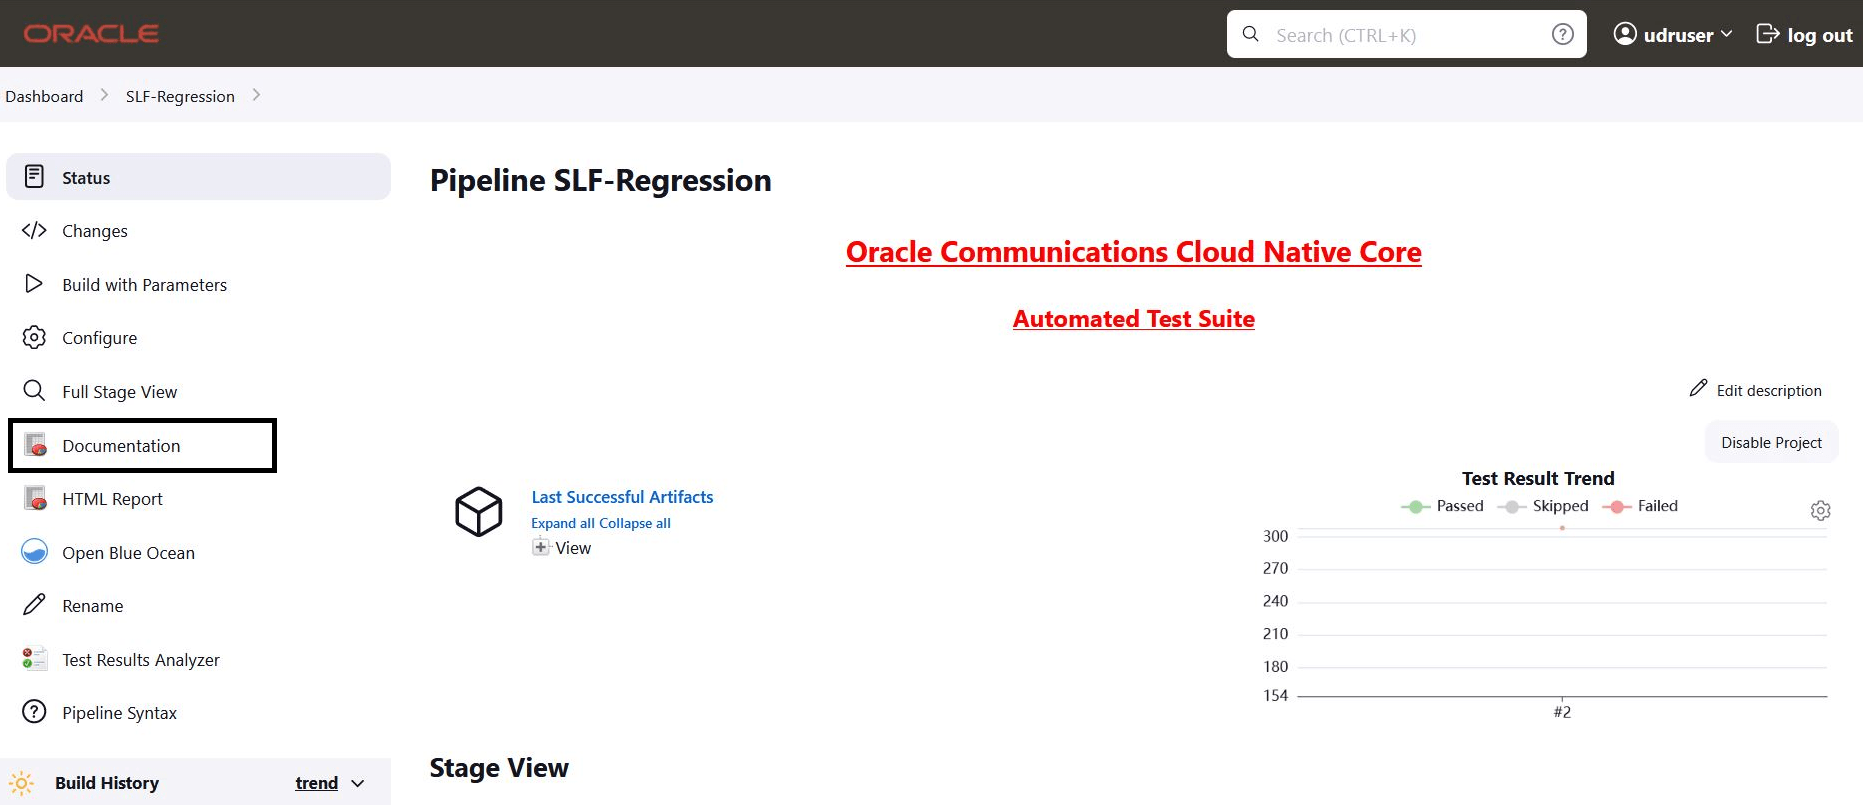The height and width of the screenshot is (805, 1863).
Task: Toggle the Skipped legend series
Action: click(1543, 506)
